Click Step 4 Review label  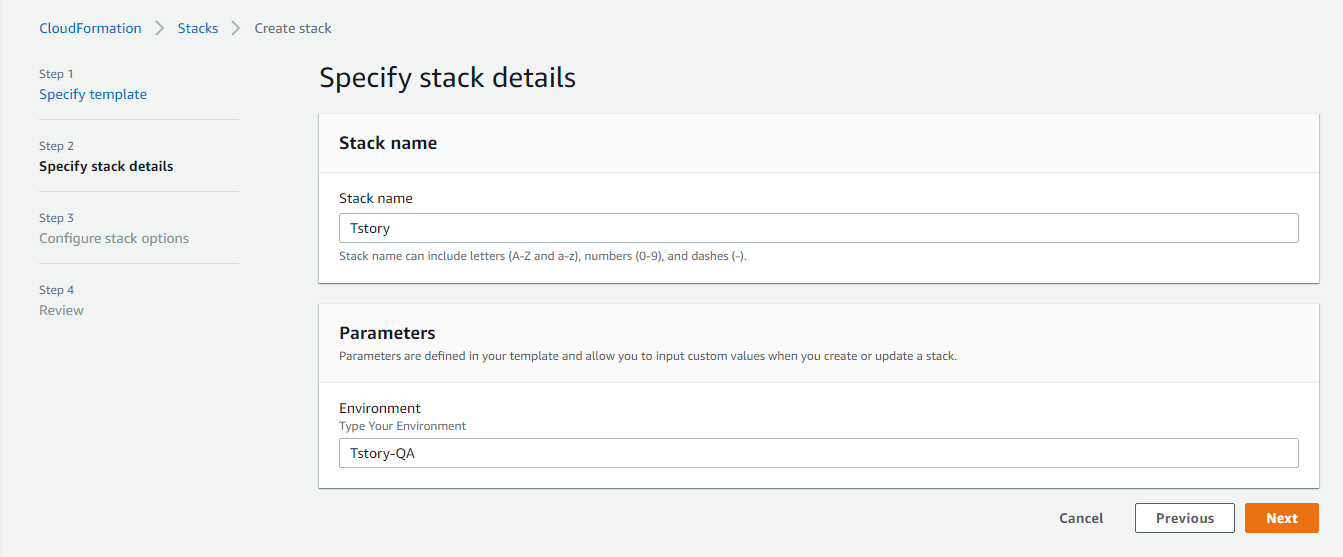tap(62, 310)
